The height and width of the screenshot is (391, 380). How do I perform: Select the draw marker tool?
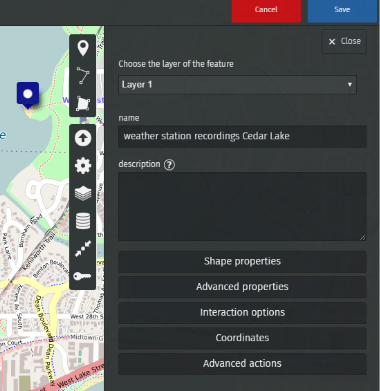tap(83, 48)
